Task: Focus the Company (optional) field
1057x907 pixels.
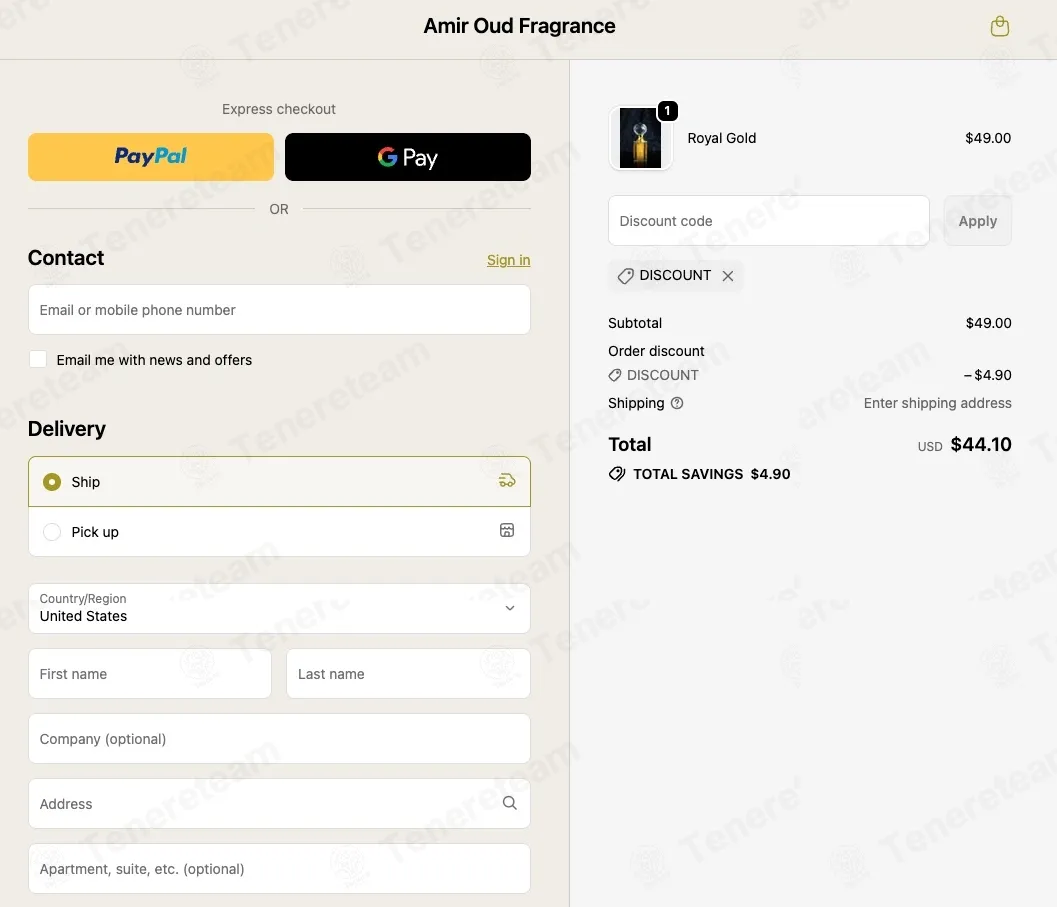Action: (x=279, y=738)
